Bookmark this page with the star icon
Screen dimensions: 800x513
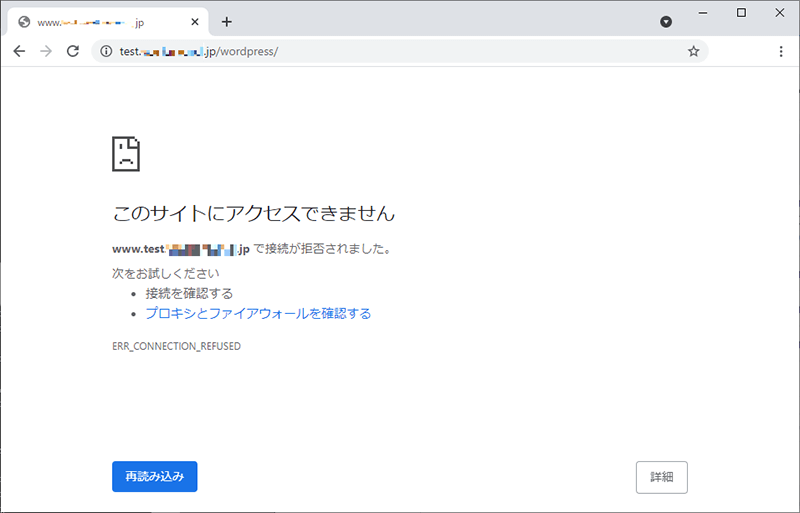tap(693, 51)
